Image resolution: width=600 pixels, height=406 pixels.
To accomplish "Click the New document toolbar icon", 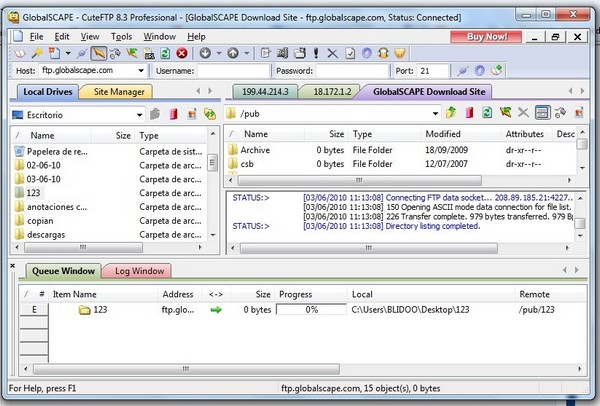I will click(54, 53).
